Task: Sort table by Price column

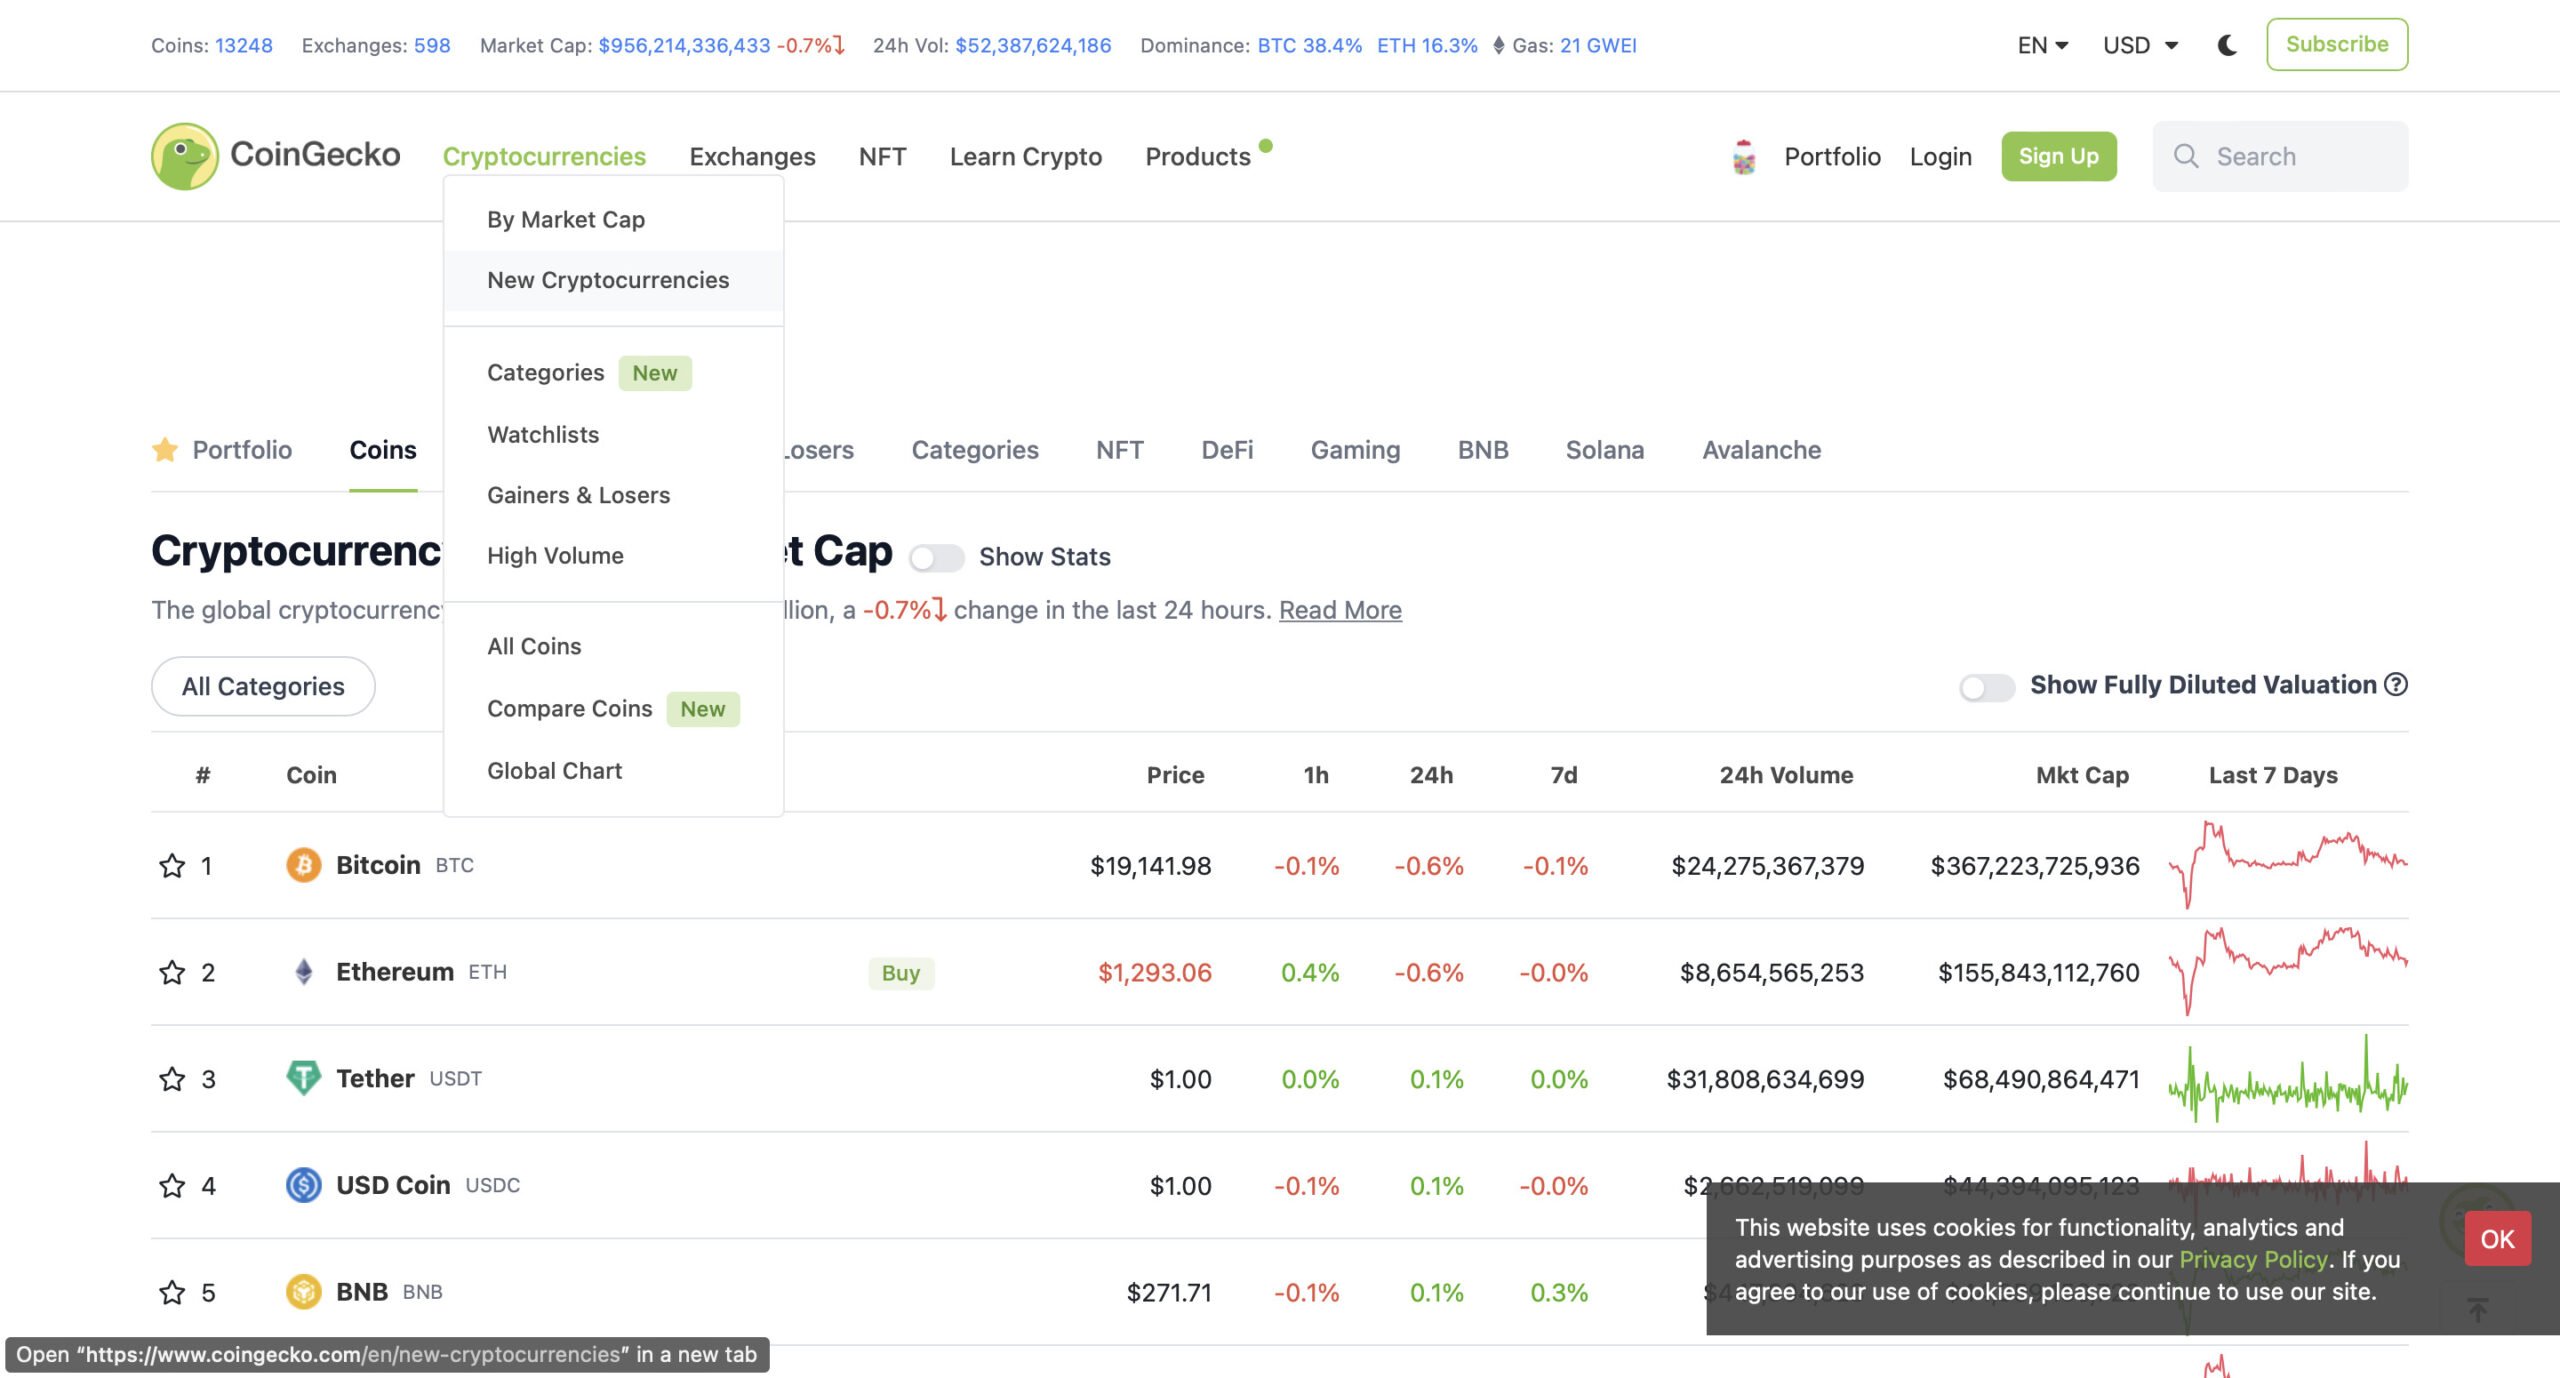Action: point(1175,775)
